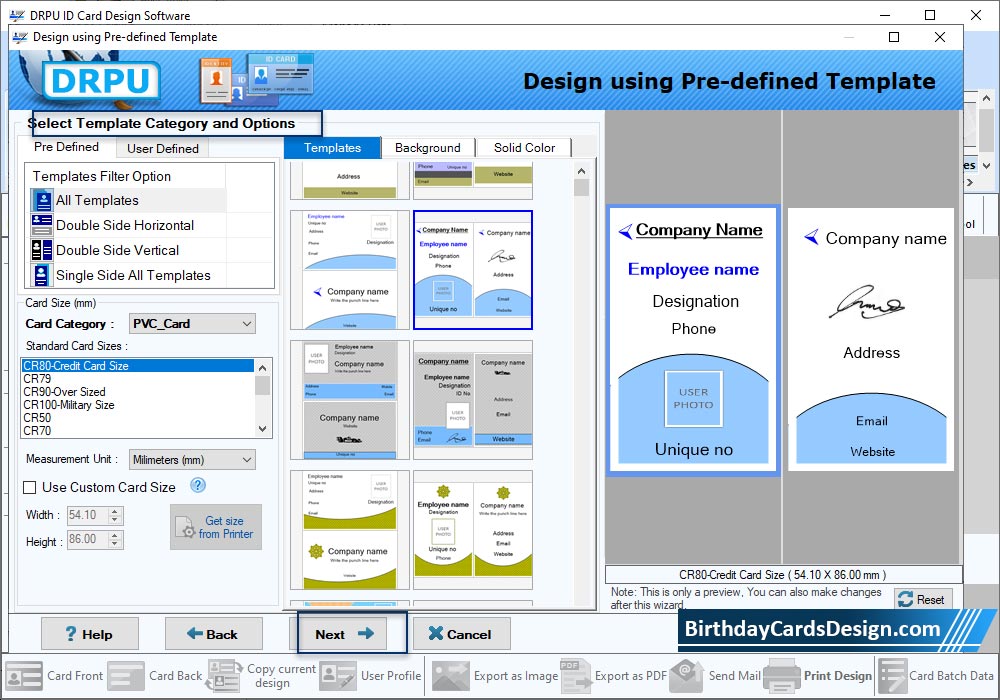Click the Card Batch Data icon
The height and width of the screenshot is (700, 1000).
pyautogui.click(x=892, y=676)
